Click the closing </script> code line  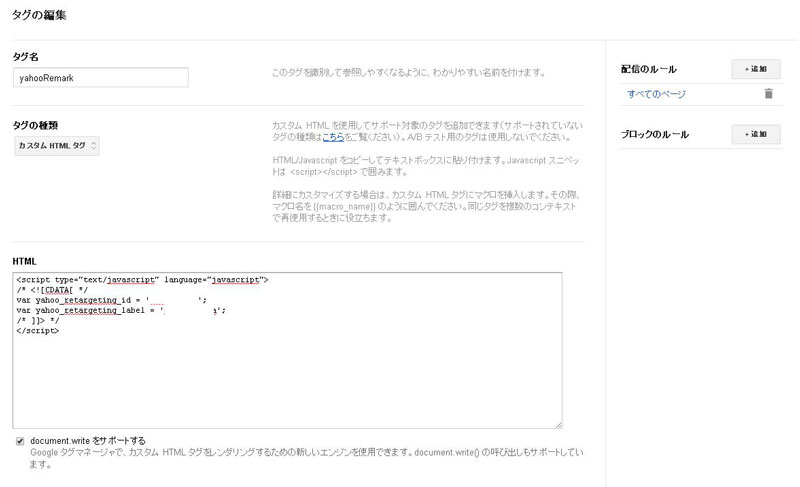coord(37,330)
